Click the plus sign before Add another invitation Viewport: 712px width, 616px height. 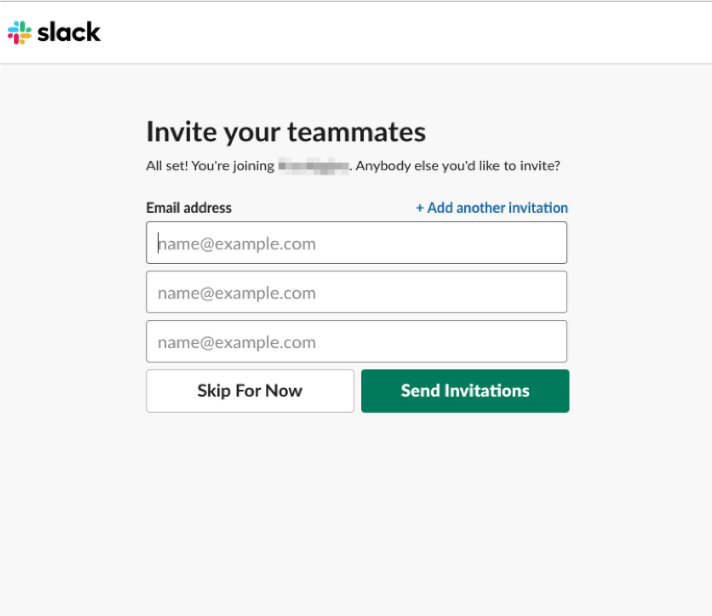click(420, 208)
